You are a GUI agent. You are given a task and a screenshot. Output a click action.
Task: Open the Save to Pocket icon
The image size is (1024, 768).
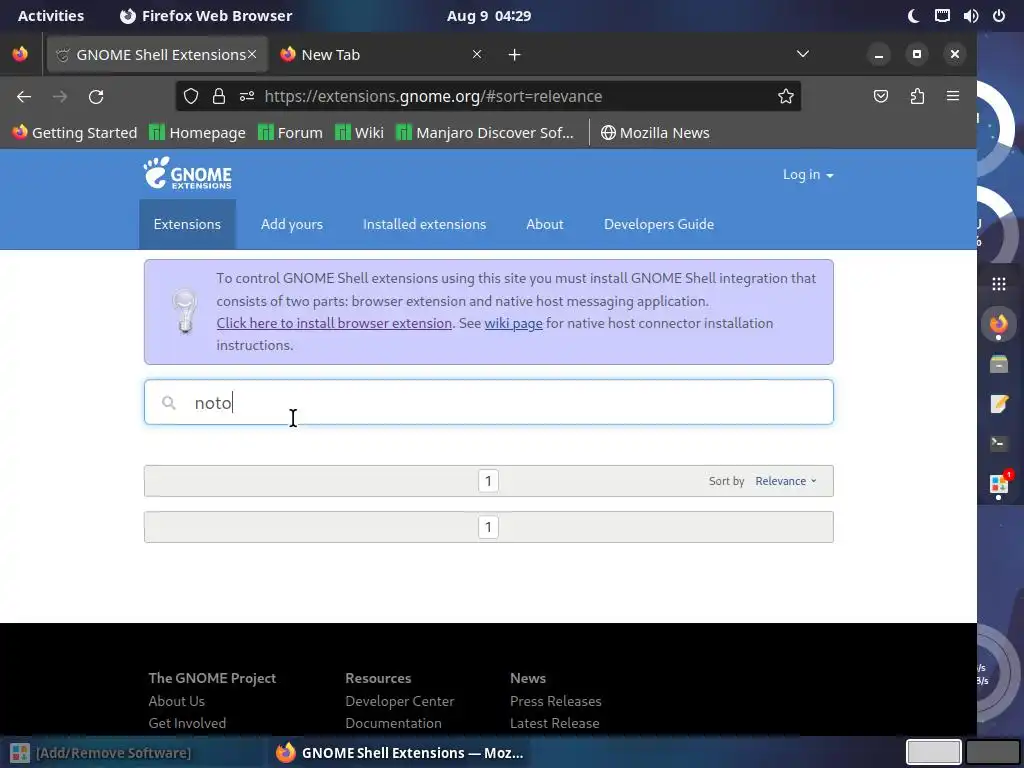pos(881,97)
